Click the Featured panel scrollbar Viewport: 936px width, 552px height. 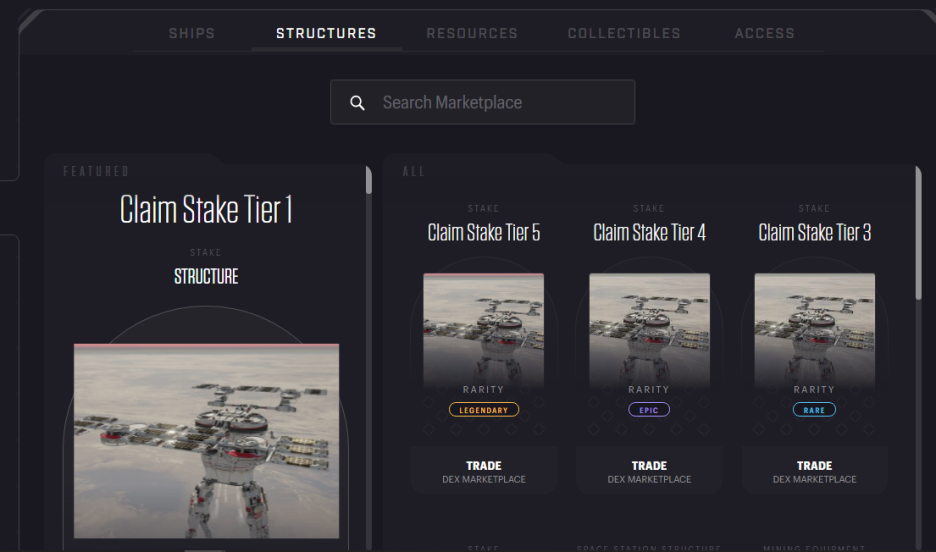click(x=369, y=180)
